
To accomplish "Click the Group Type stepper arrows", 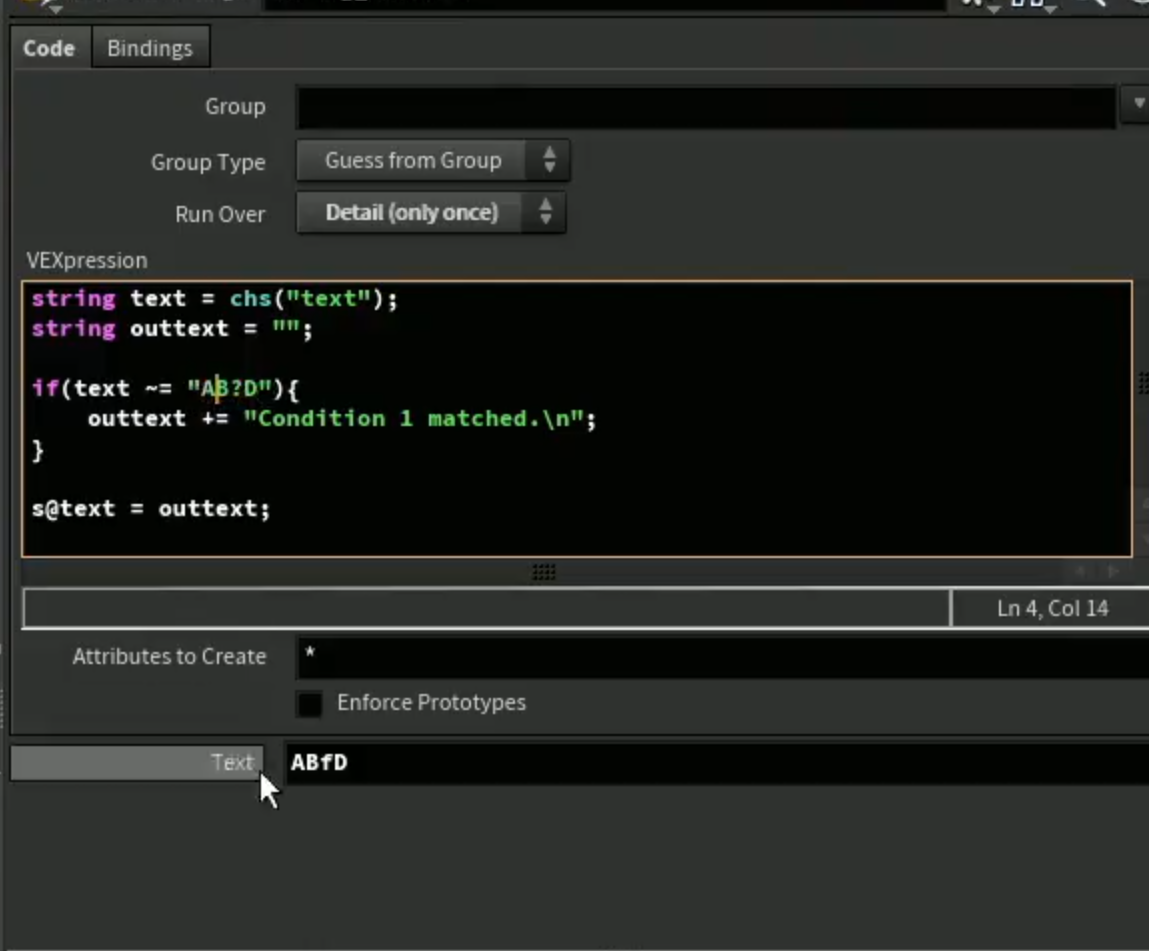I will coord(549,160).
